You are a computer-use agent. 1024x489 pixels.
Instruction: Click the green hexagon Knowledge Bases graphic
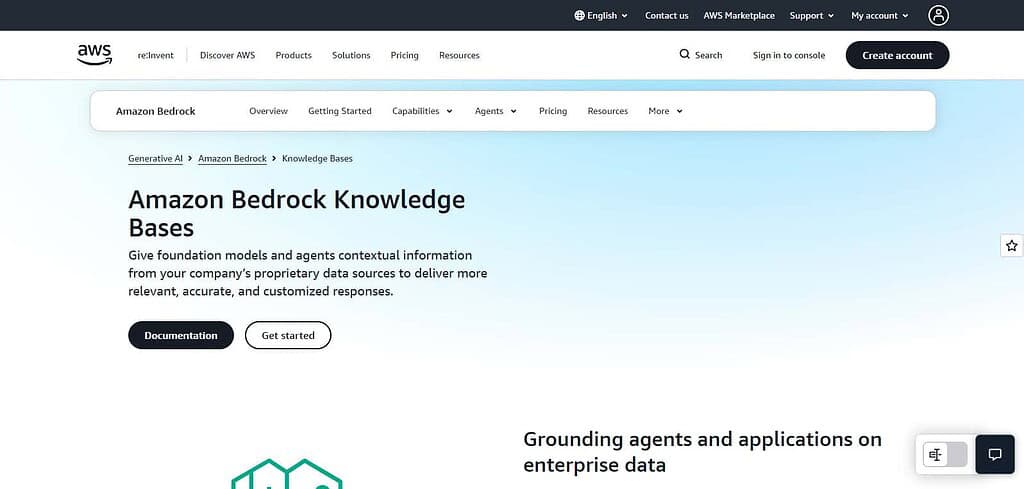(x=287, y=474)
